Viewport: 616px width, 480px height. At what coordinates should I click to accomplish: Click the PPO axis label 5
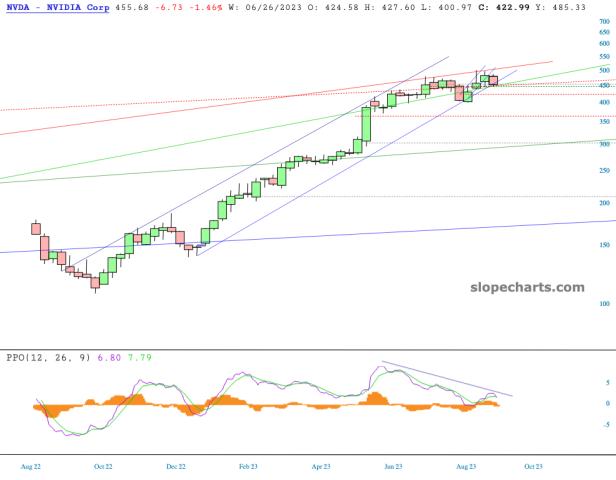pos(608,383)
